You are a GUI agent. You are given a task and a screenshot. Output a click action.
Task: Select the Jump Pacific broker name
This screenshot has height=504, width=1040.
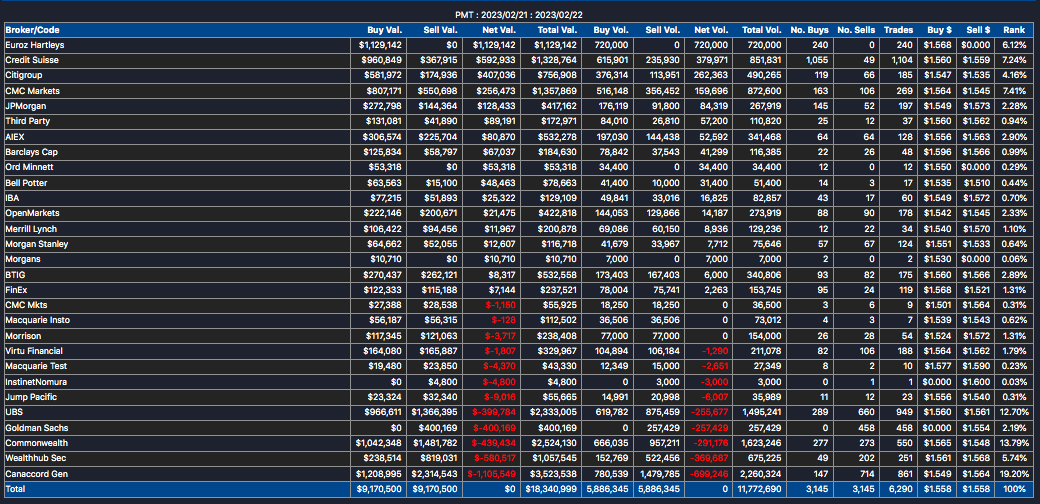pyautogui.click(x=31, y=397)
